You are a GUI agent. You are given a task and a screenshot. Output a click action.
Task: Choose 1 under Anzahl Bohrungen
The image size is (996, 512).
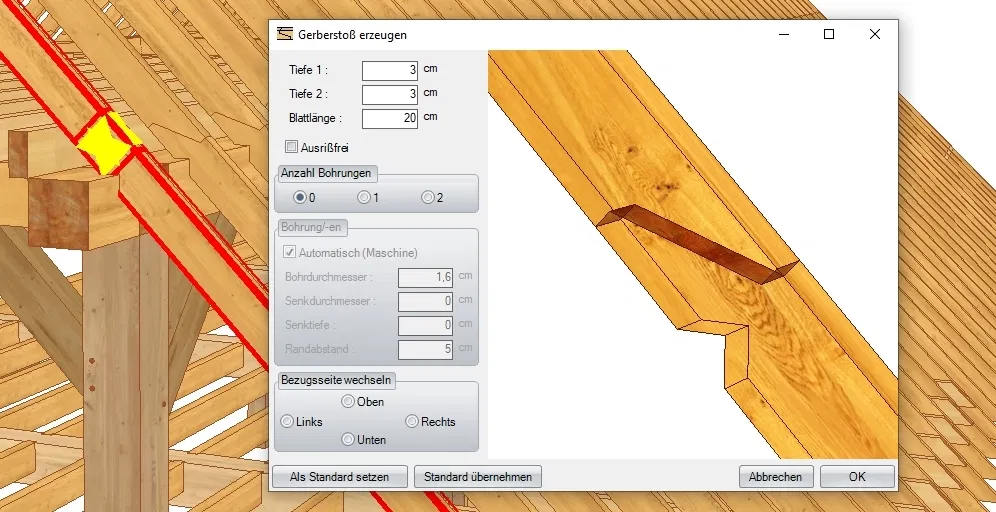tap(364, 197)
